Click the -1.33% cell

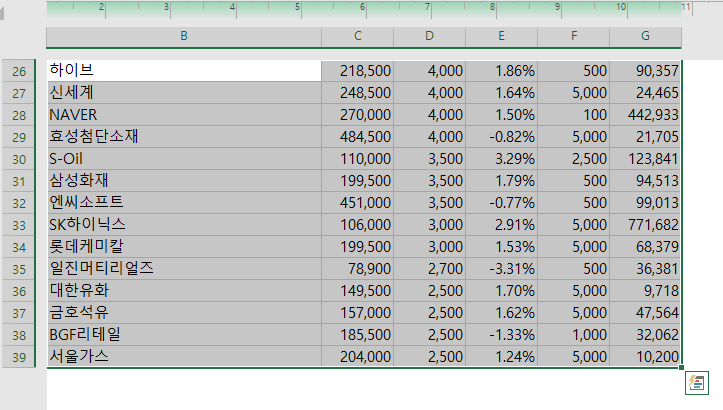501,334
